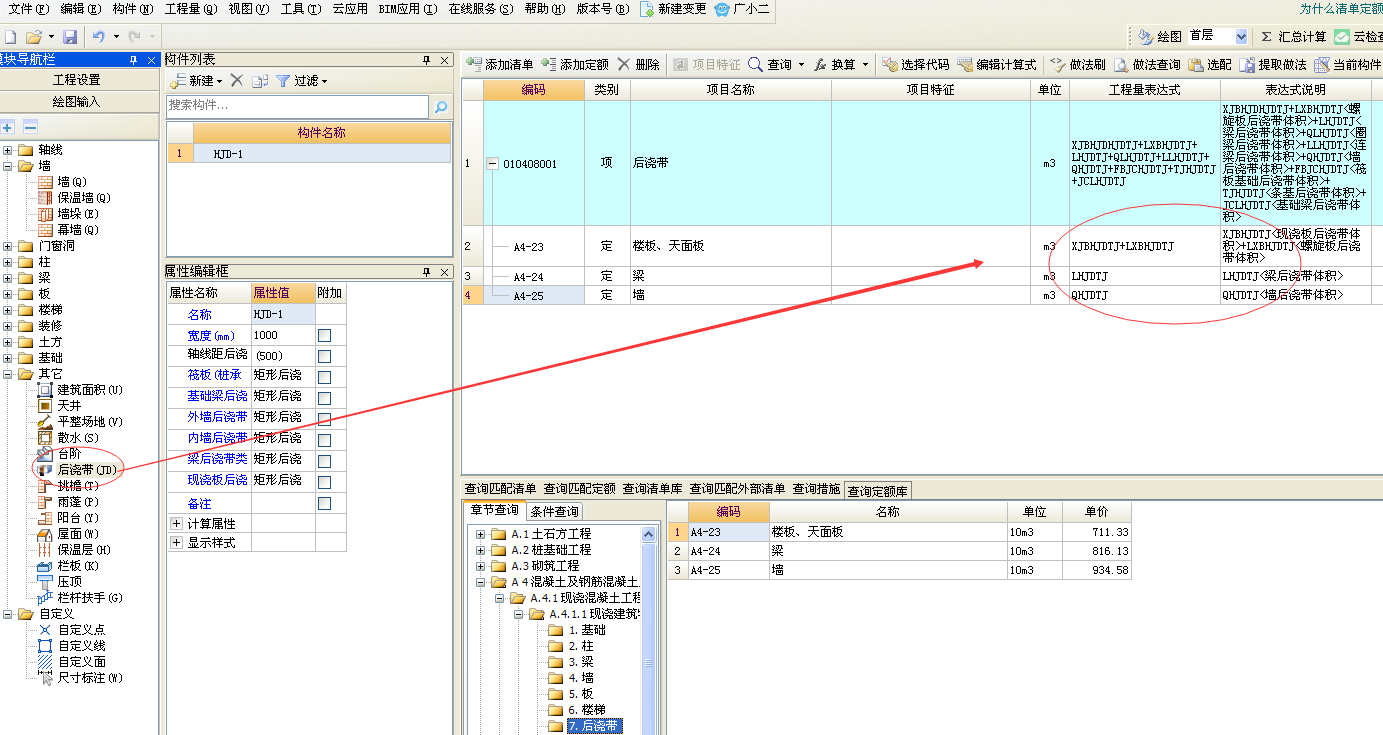Expand 显示样式 in property editor

pyautogui.click(x=177, y=543)
